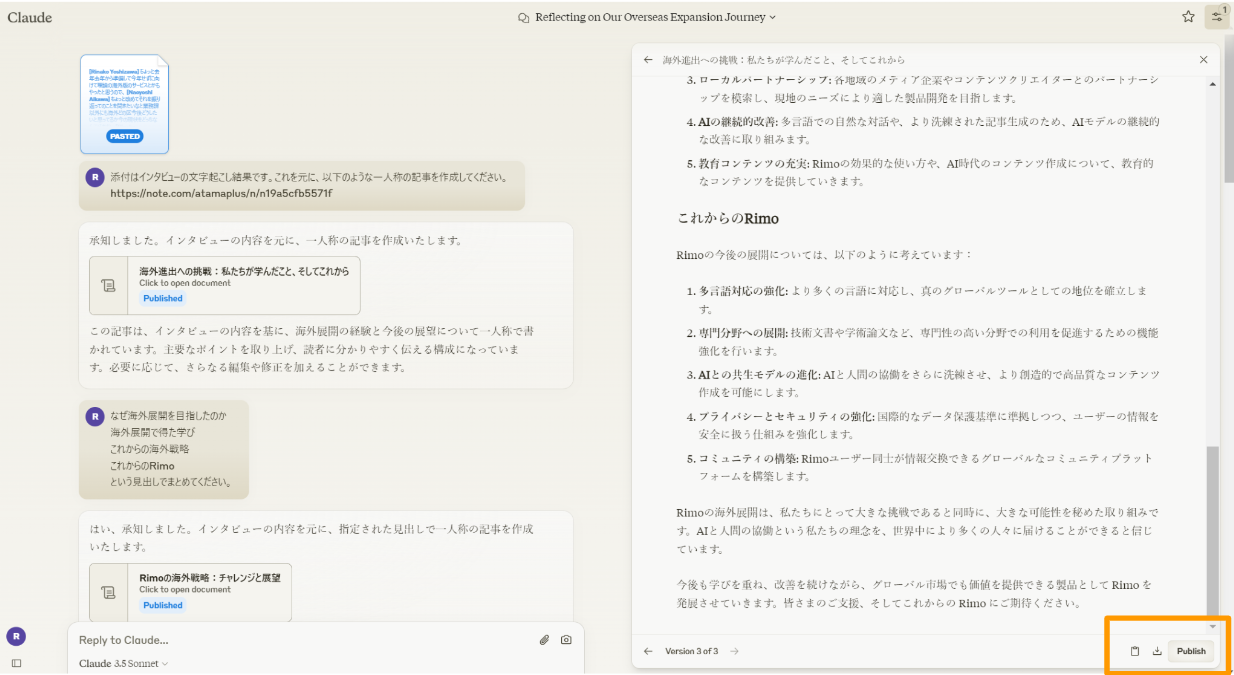Attach a file with the paperclip icon
The width and height of the screenshot is (1234, 675).
pyautogui.click(x=544, y=640)
